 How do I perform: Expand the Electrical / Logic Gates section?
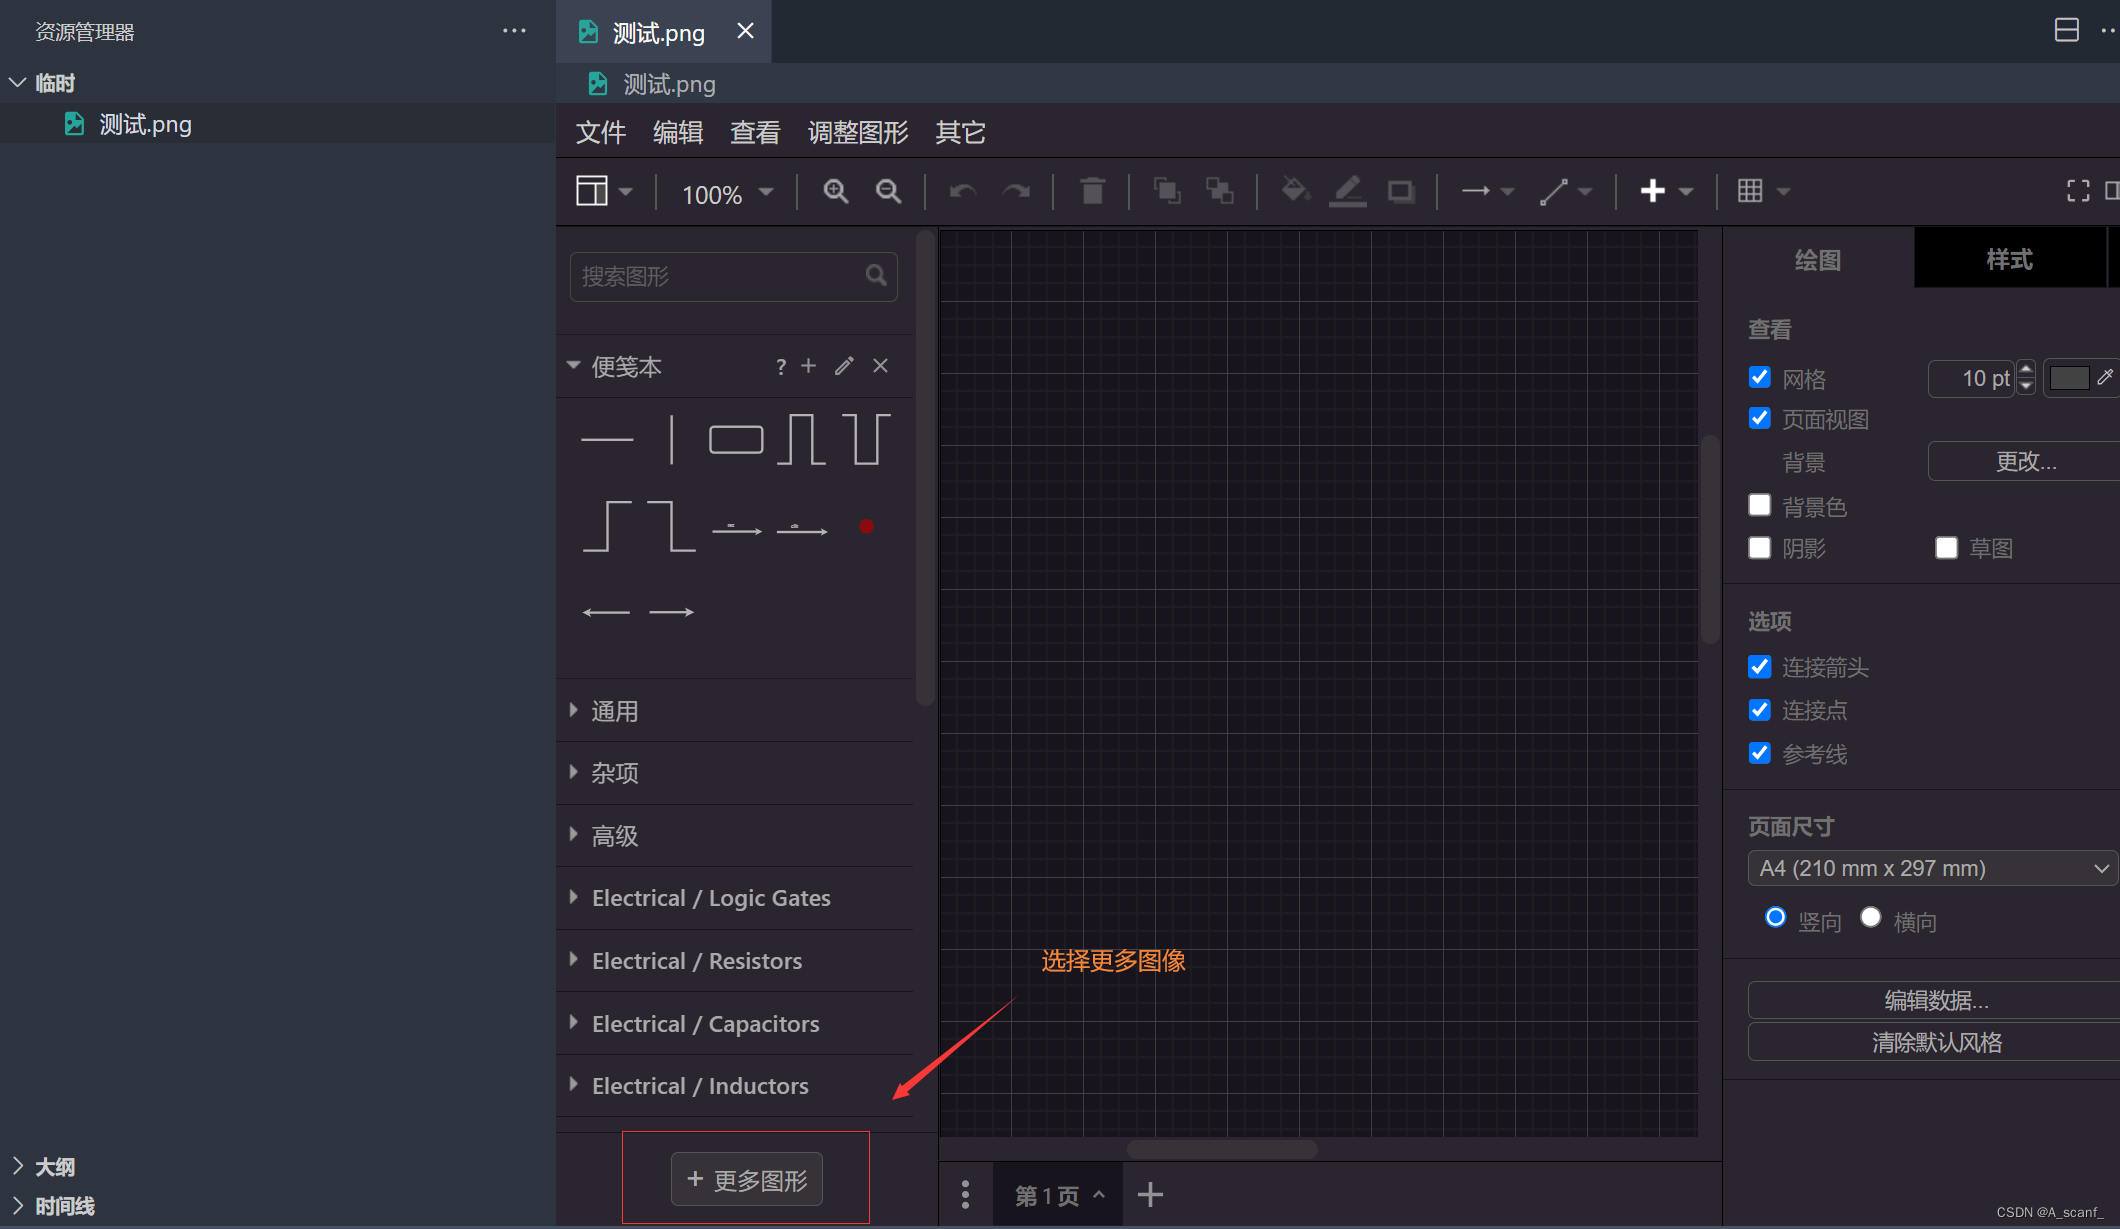click(x=710, y=898)
